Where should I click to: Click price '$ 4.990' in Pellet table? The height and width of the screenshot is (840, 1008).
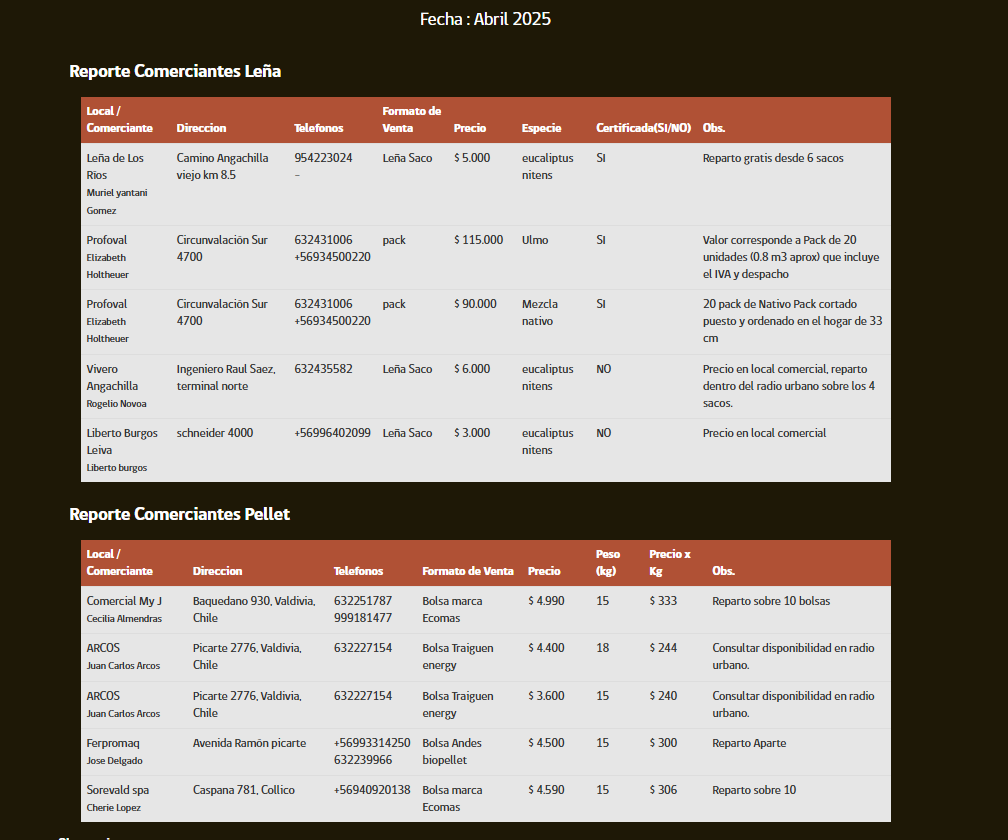(546, 601)
